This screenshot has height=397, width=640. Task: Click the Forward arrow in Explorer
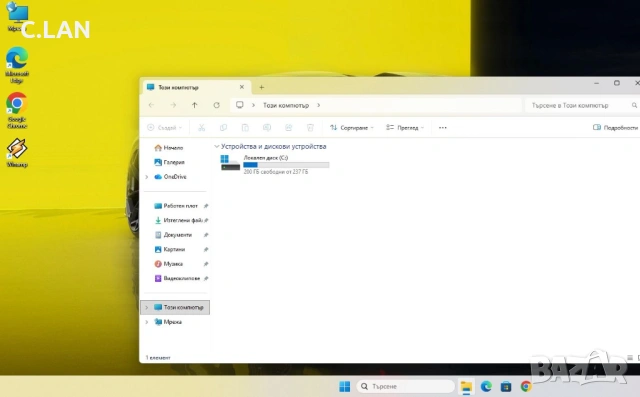pos(173,105)
